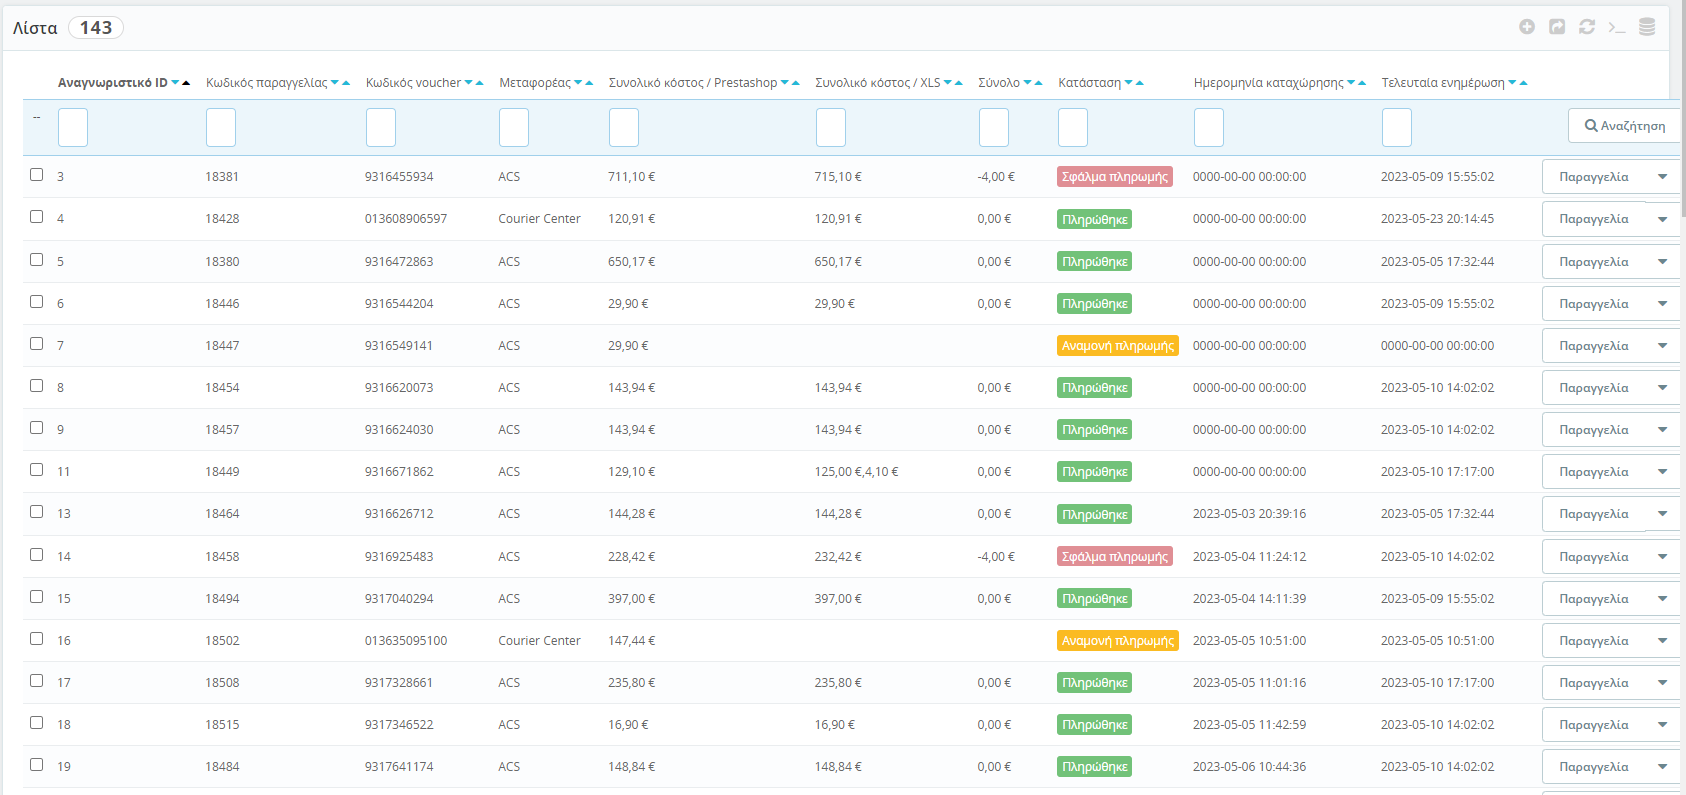
Task: Click the export to SQL Manager database icon
Action: click(1647, 27)
